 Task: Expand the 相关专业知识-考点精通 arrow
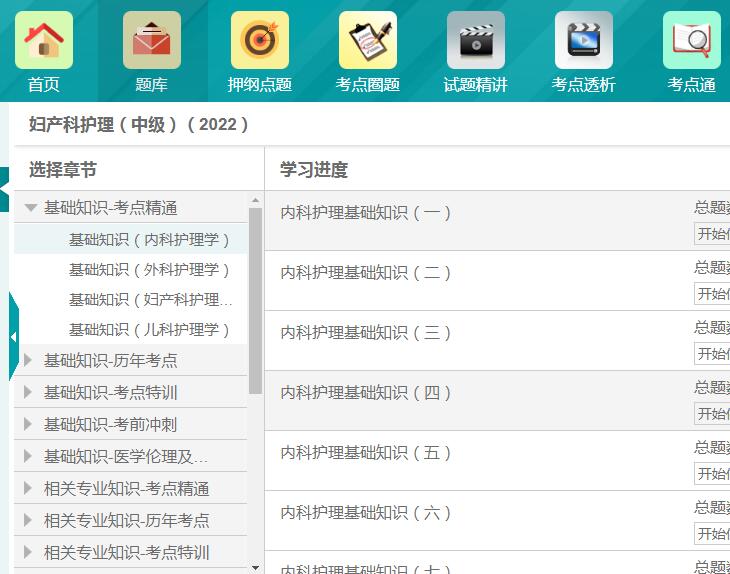click(x=28, y=488)
